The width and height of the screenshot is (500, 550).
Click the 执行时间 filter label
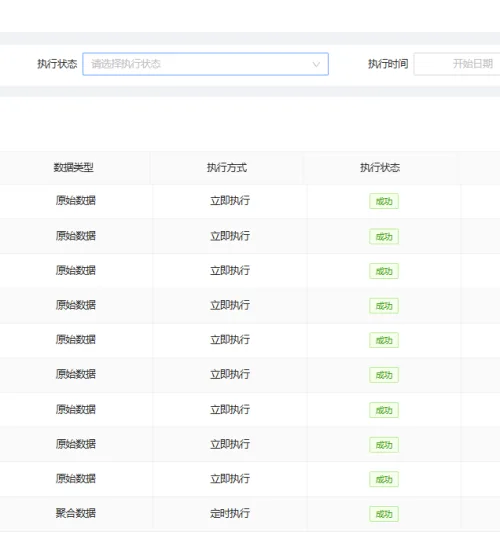(x=388, y=64)
